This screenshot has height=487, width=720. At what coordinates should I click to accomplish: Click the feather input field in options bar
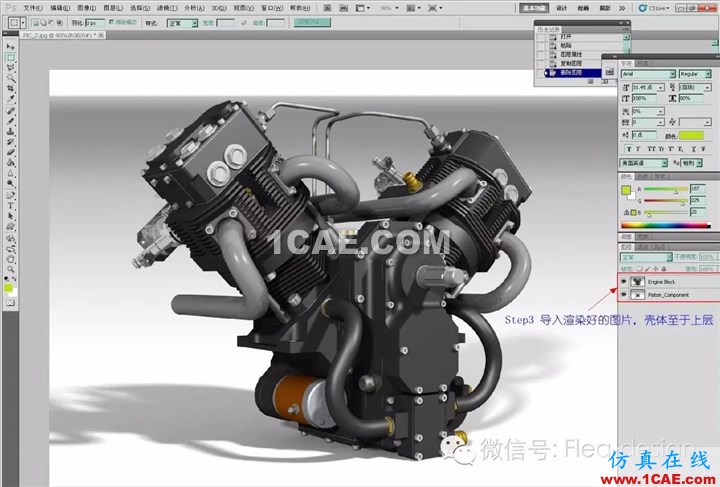(95, 22)
